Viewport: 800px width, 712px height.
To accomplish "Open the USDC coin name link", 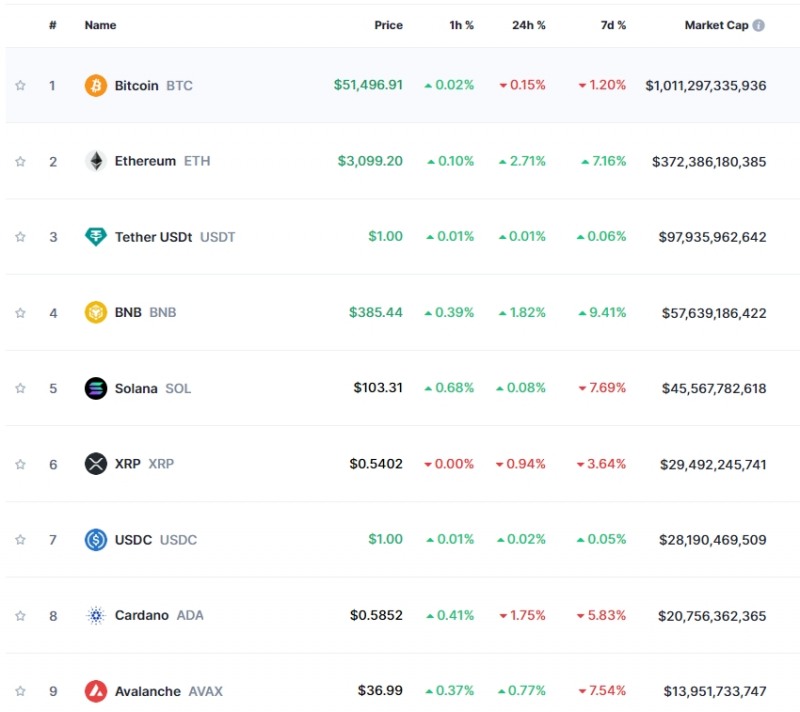I will [x=134, y=540].
